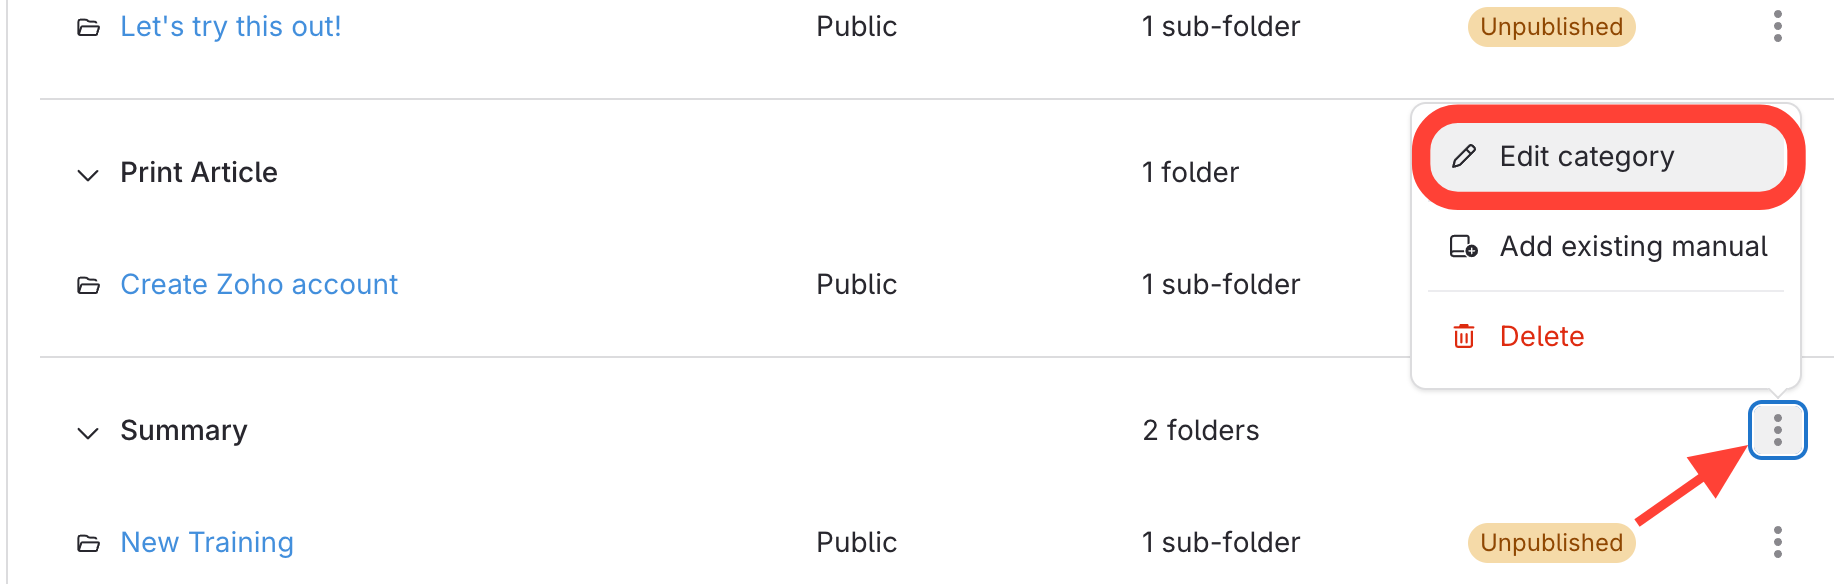Open the three-dot menu for New Training
The height and width of the screenshot is (584, 1840).
click(1777, 543)
